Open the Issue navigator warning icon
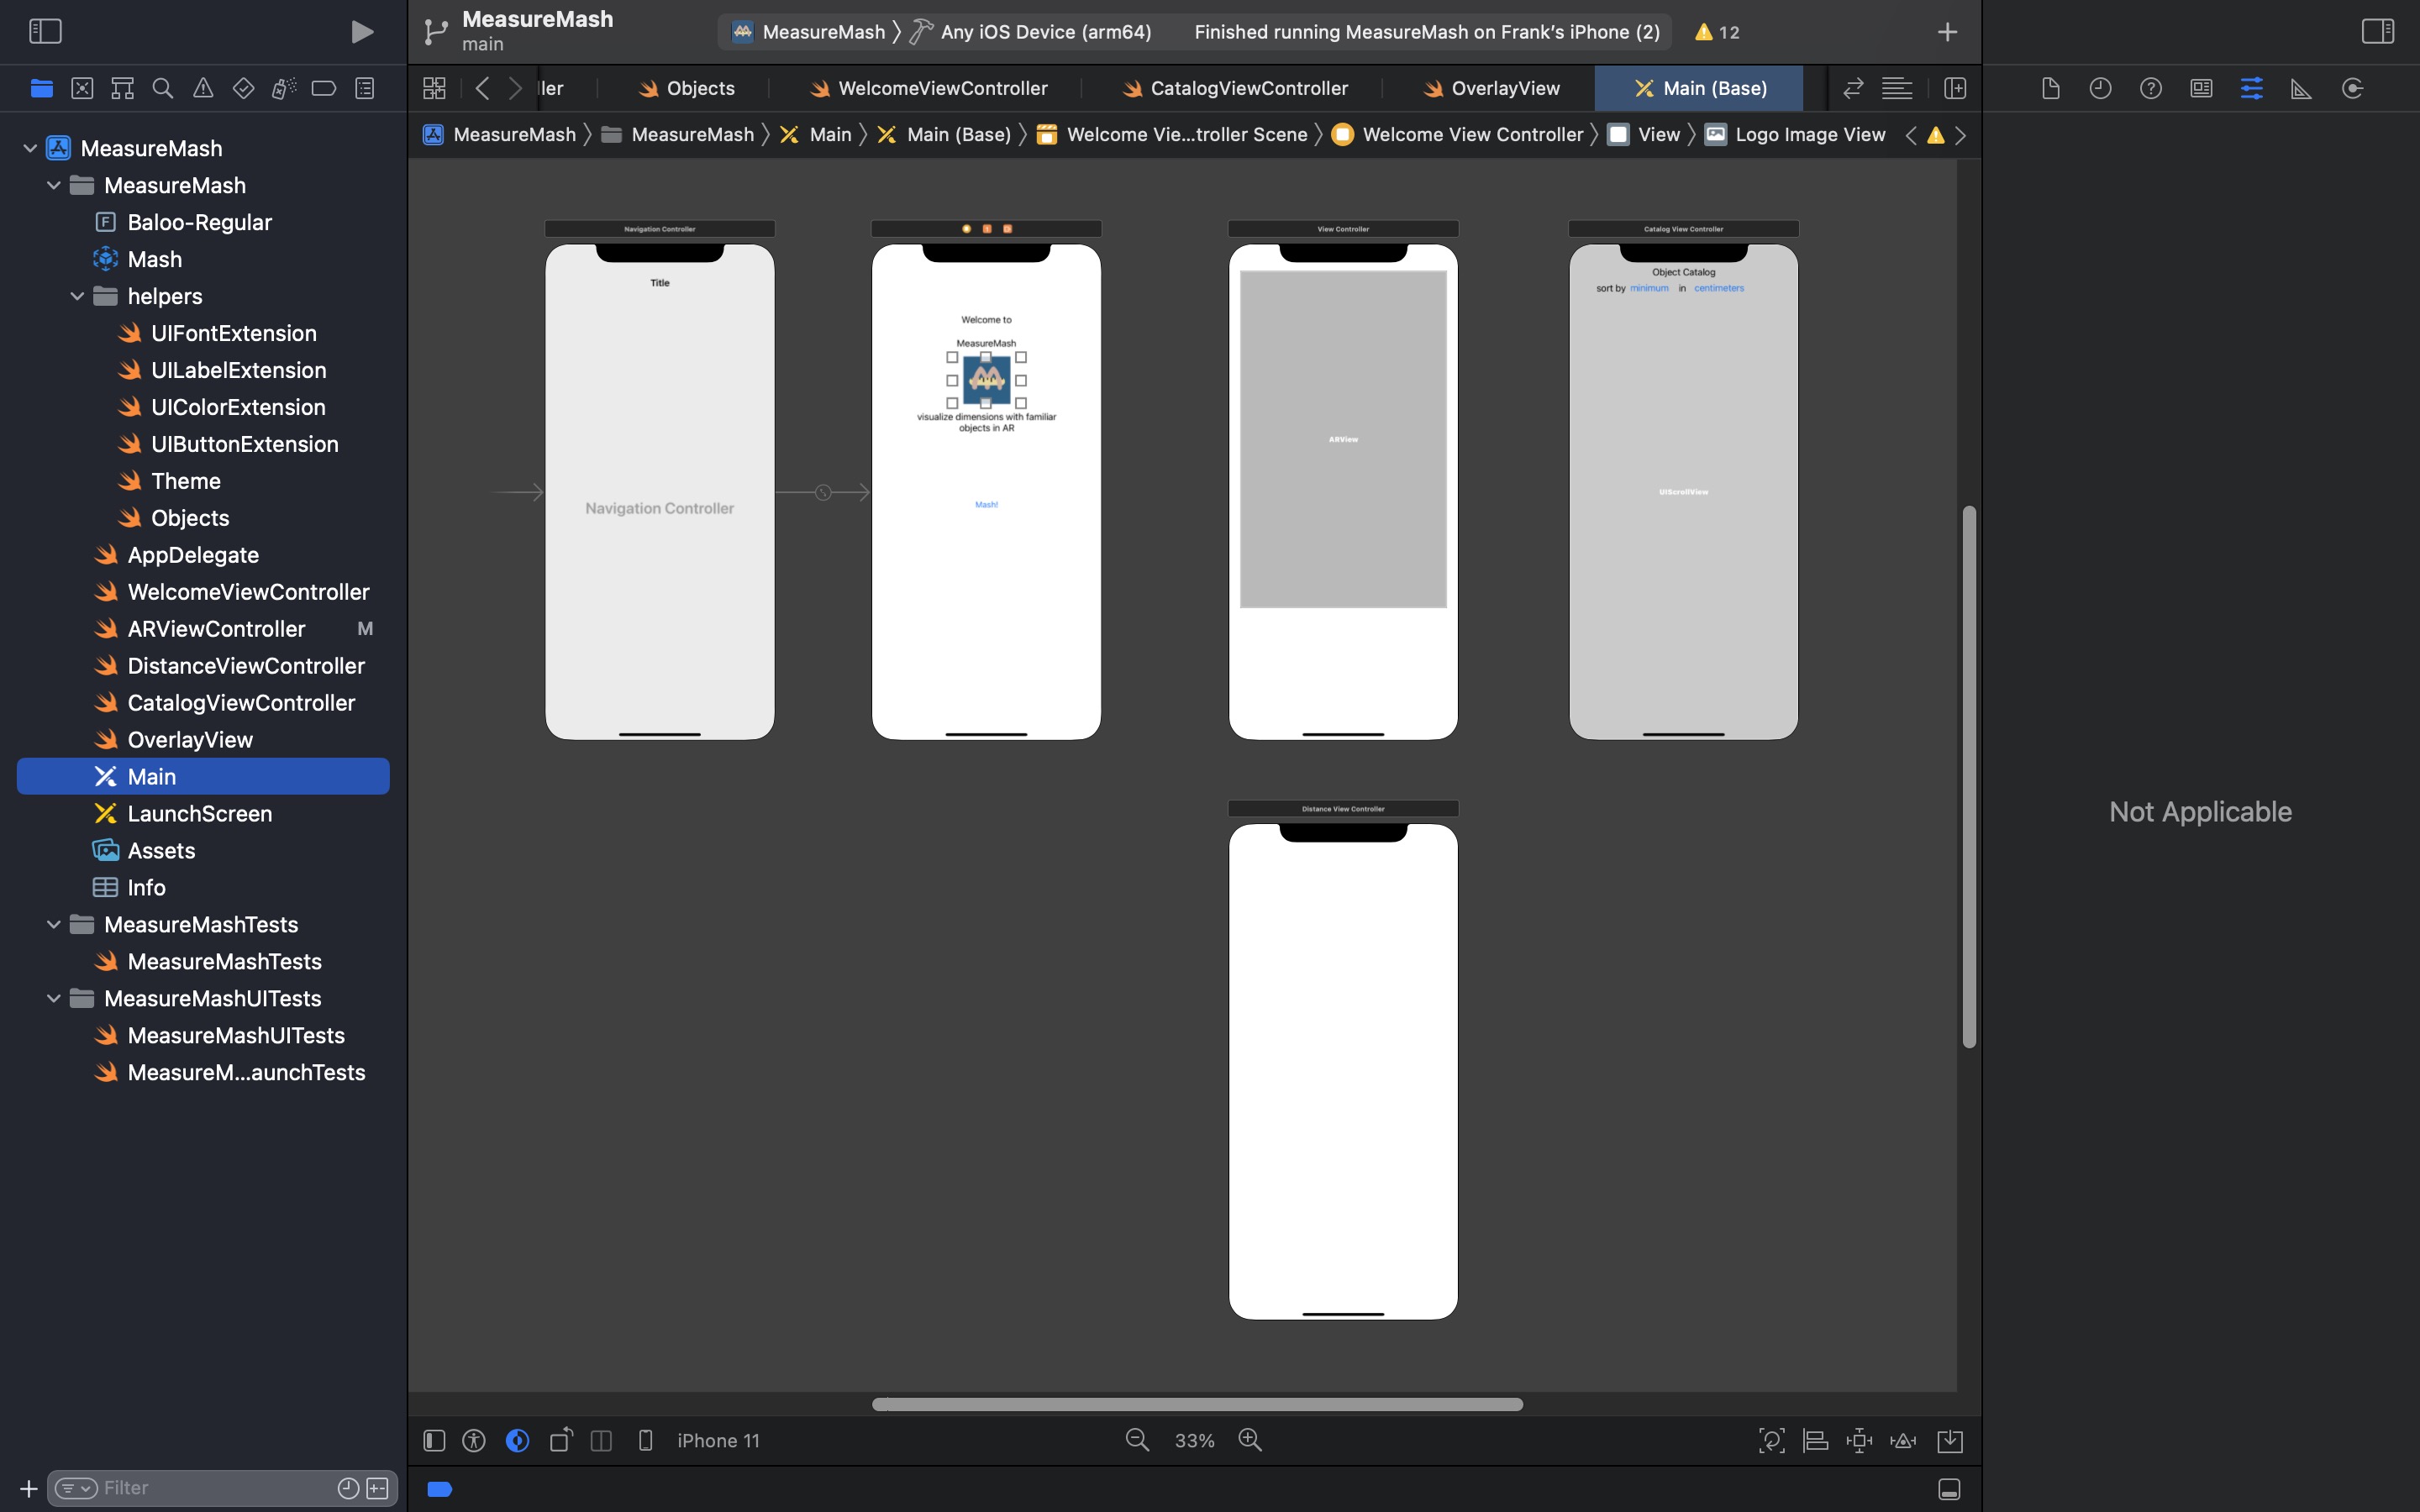This screenshot has width=2420, height=1512. [203, 88]
